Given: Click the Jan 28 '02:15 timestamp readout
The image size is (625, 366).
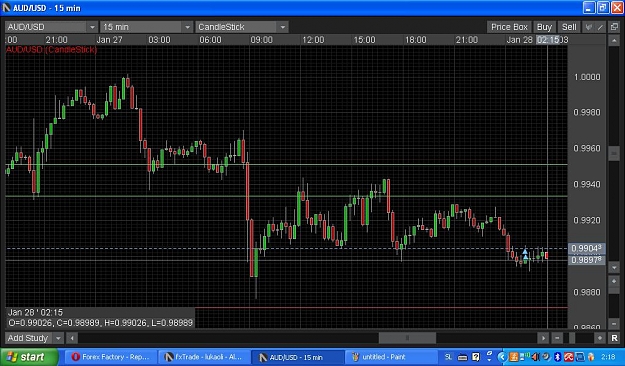Looking at the screenshot, I should click(35, 312).
